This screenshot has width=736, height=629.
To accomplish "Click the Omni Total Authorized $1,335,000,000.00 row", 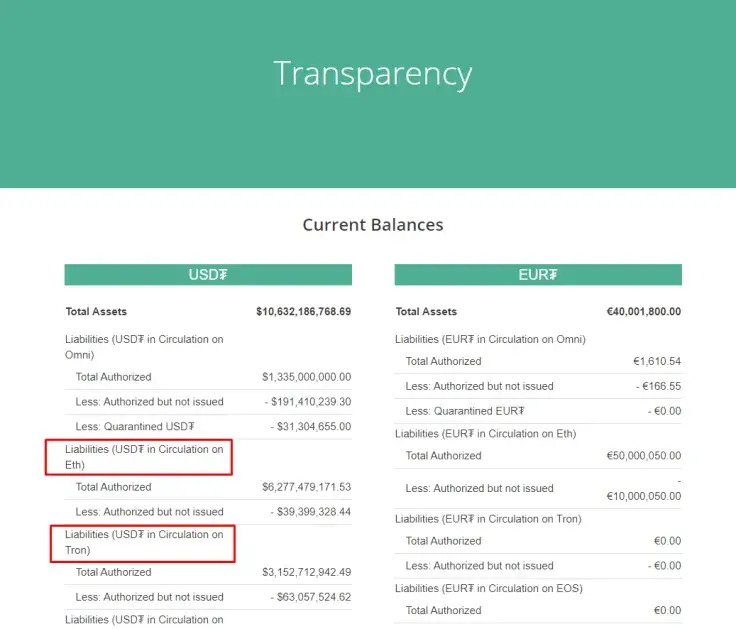I will pyautogui.click(x=208, y=377).
